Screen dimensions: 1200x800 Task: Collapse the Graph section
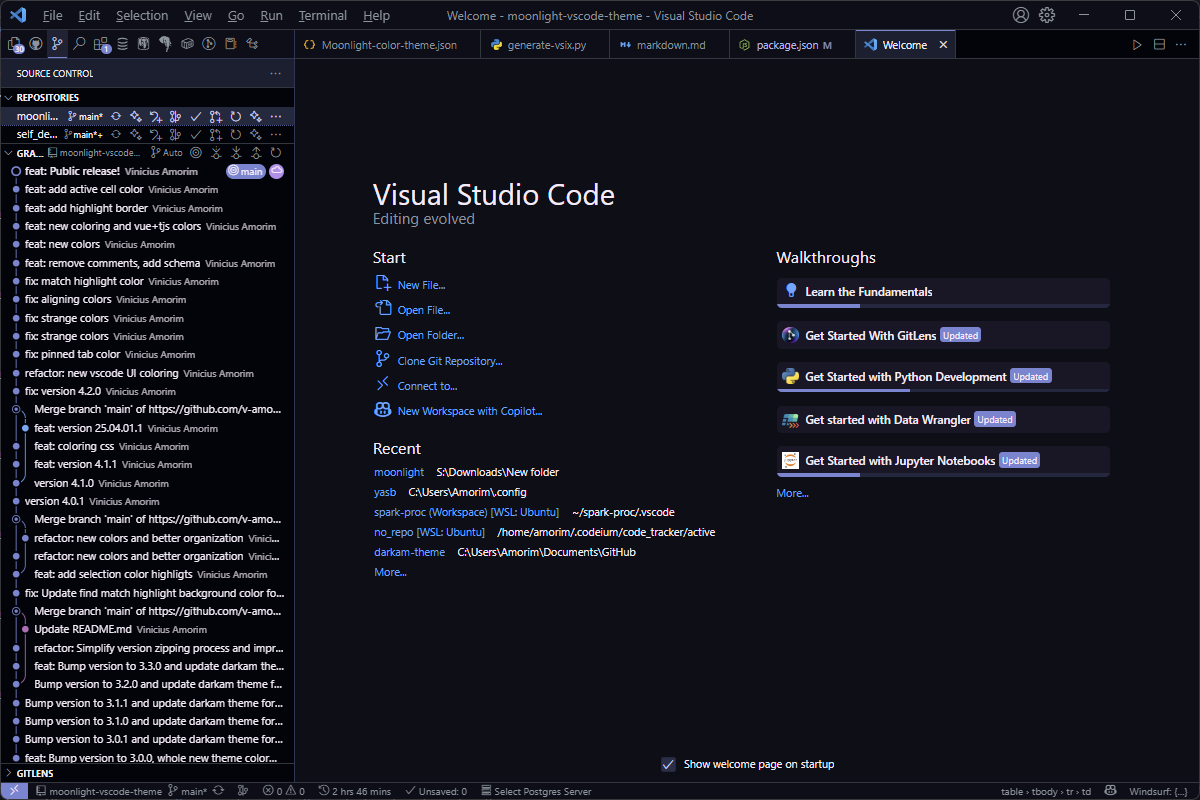click(8, 153)
